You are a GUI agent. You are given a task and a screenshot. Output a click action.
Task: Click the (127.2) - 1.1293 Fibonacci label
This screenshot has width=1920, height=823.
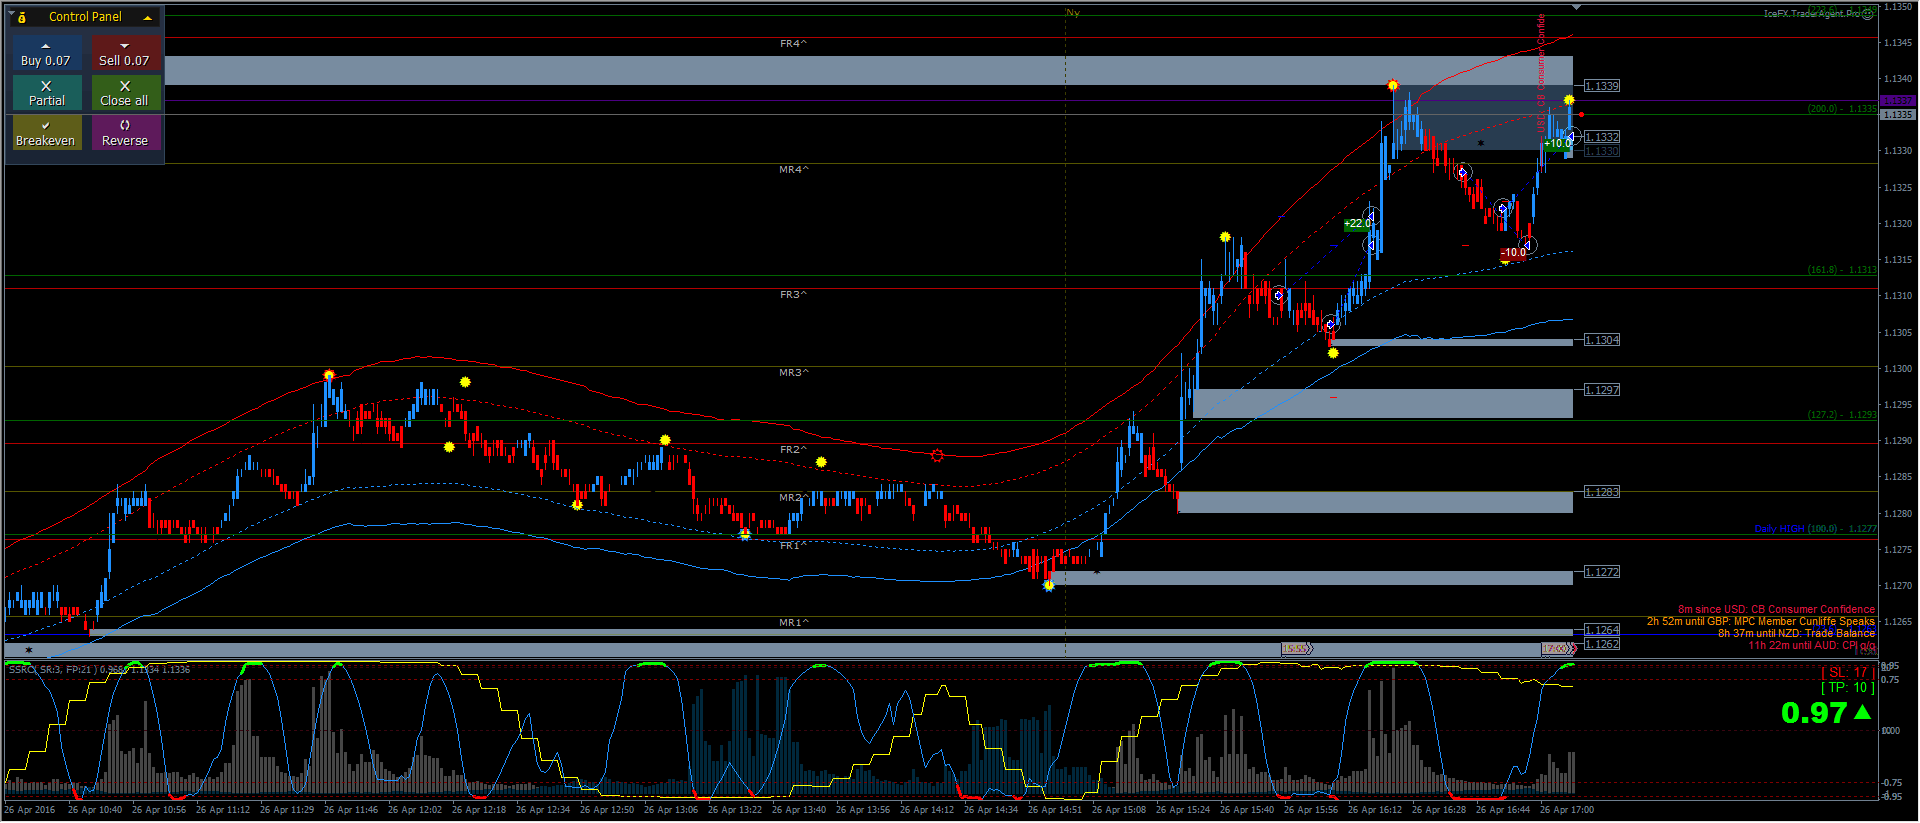click(x=1842, y=415)
